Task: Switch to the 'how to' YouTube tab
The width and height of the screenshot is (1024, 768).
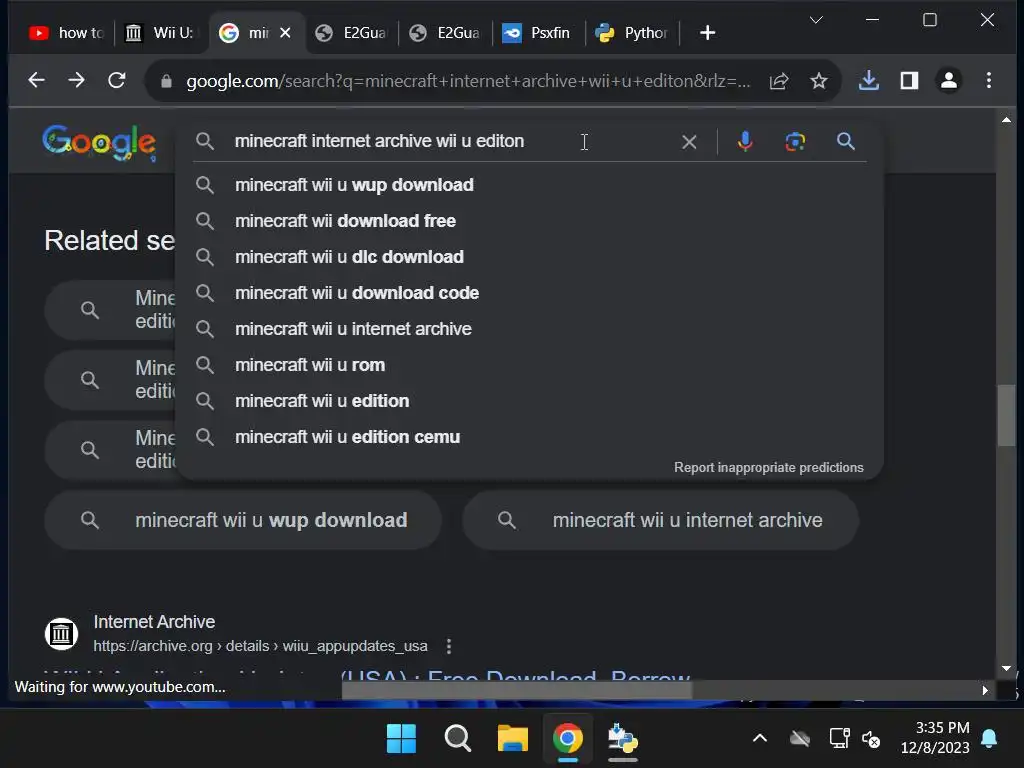Action: 65,33
